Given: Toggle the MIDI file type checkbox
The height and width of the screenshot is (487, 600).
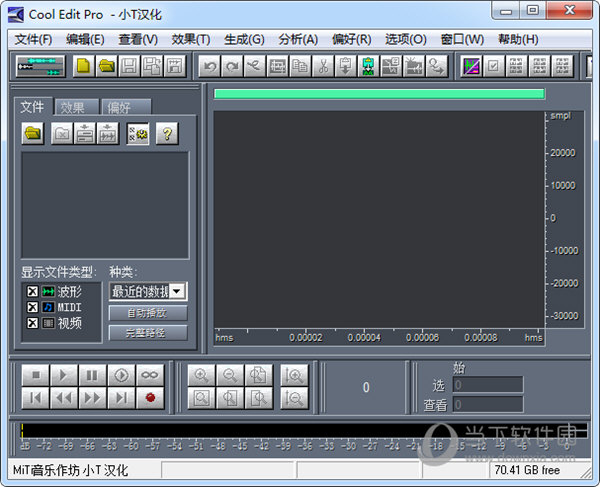Looking at the screenshot, I should (33, 307).
